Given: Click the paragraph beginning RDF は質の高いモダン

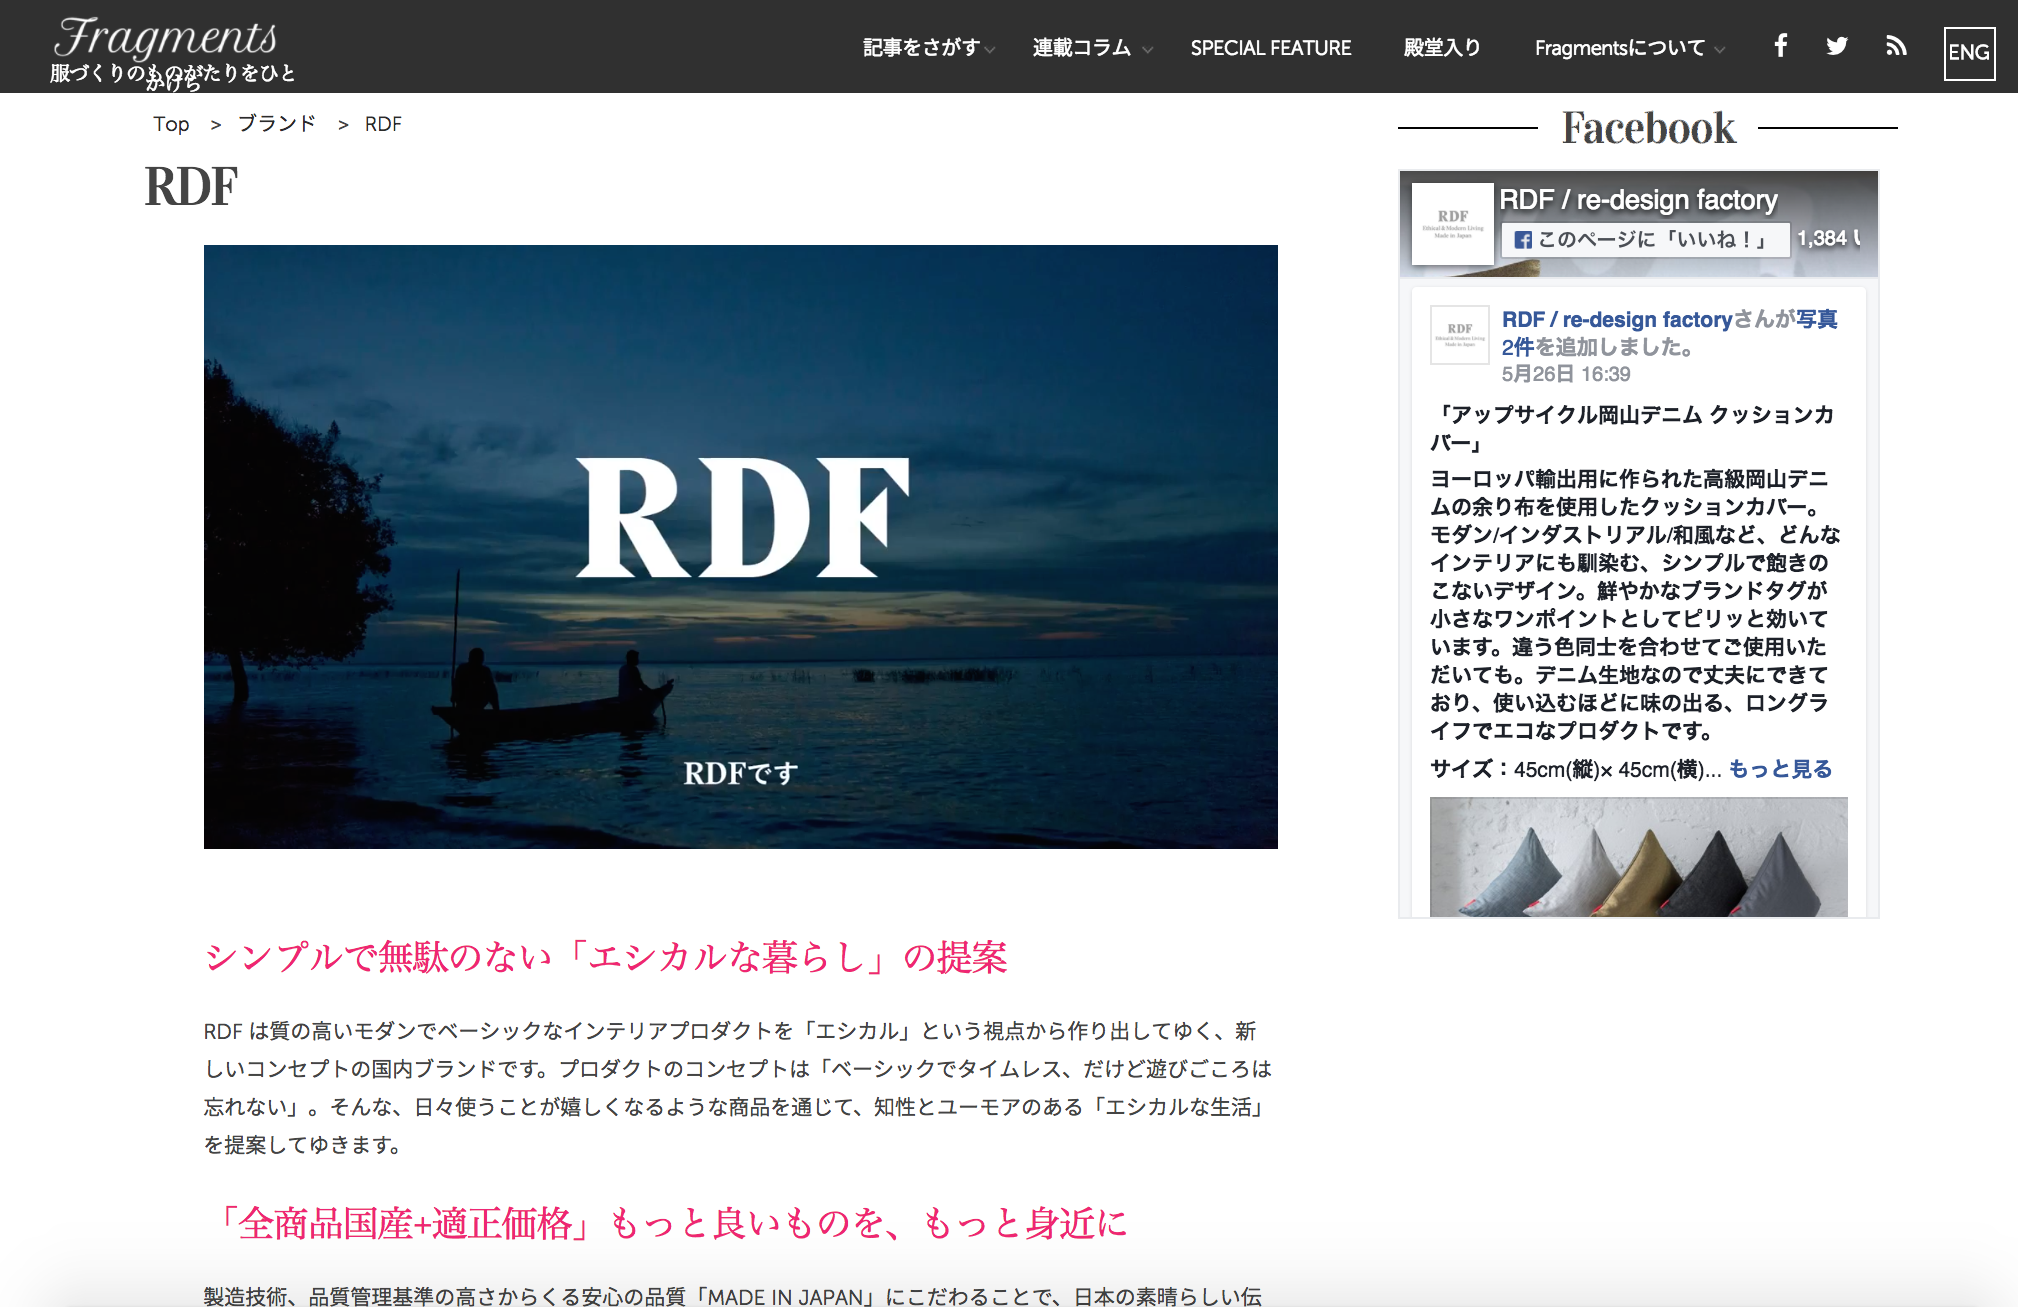Looking at the screenshot, I should pyautogui.click(x=738, y=1088).
